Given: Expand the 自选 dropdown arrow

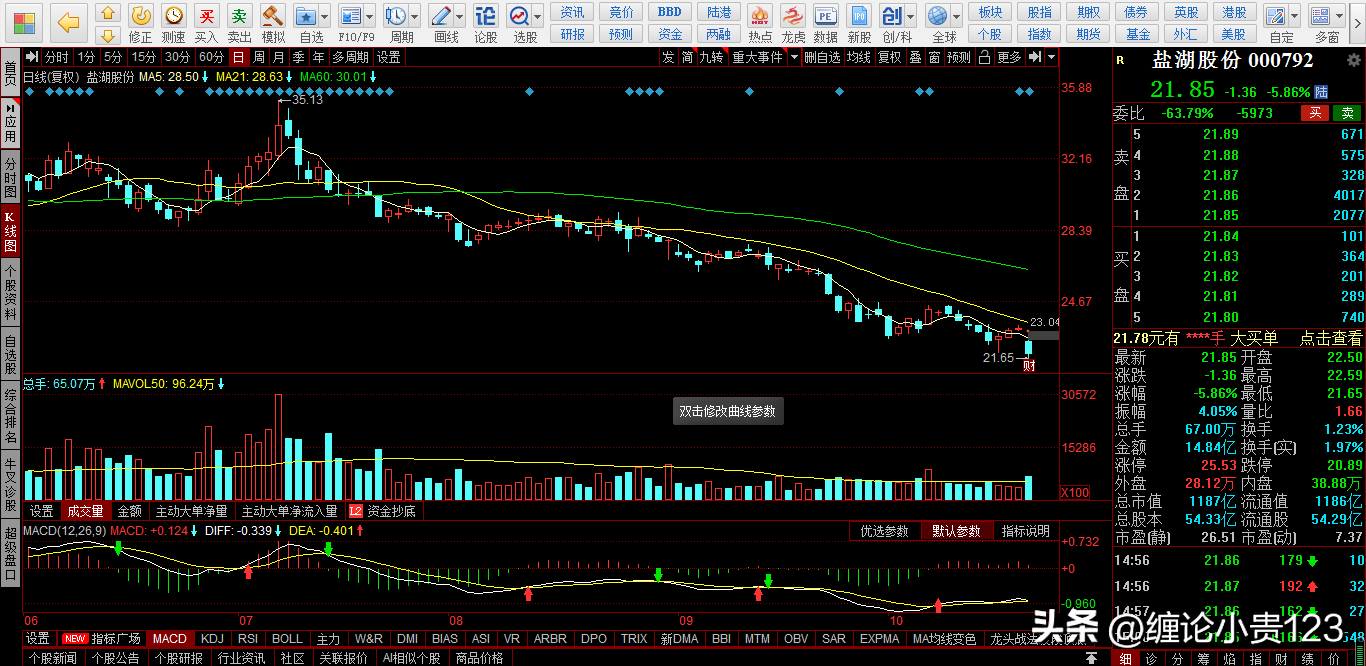Looking at the screenshot, I should click(326, 16).
